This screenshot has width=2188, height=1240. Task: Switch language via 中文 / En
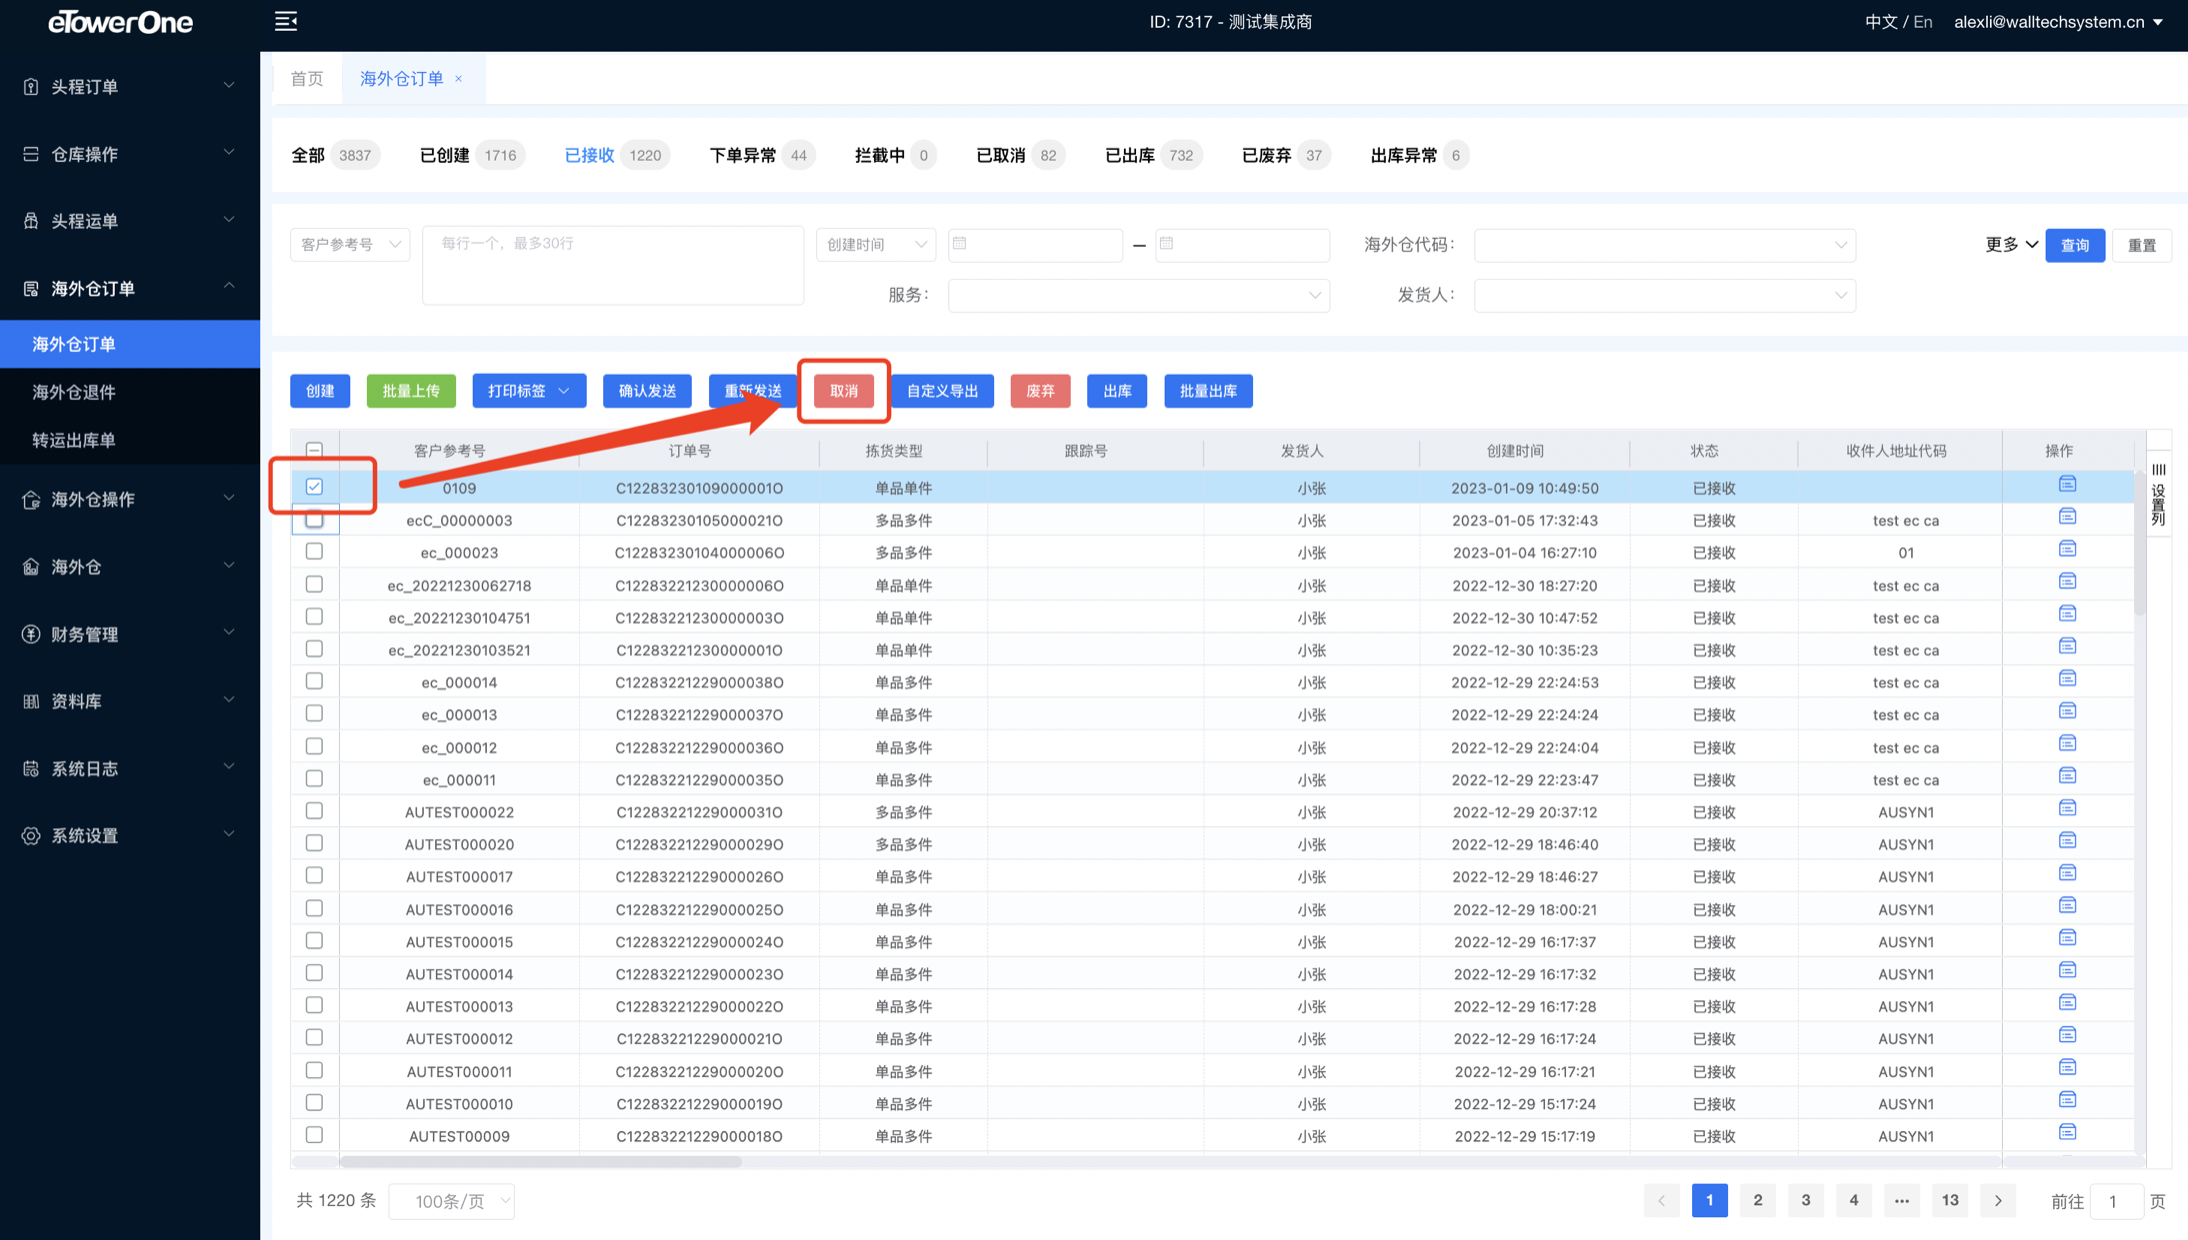coord(1898,22)
